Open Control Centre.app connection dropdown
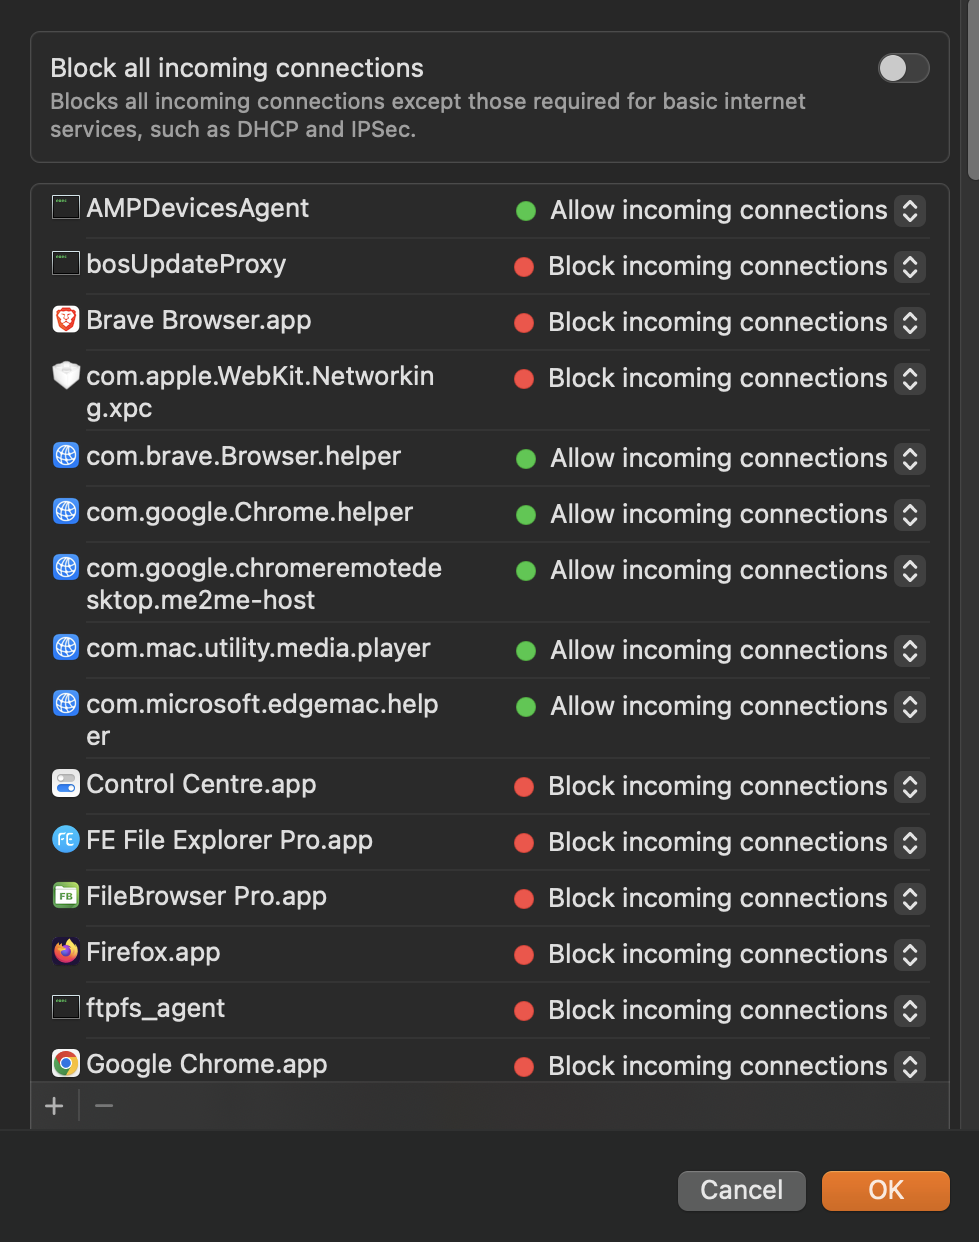Viewport: 979px width, 1242px height. click(x=909, y=787)
